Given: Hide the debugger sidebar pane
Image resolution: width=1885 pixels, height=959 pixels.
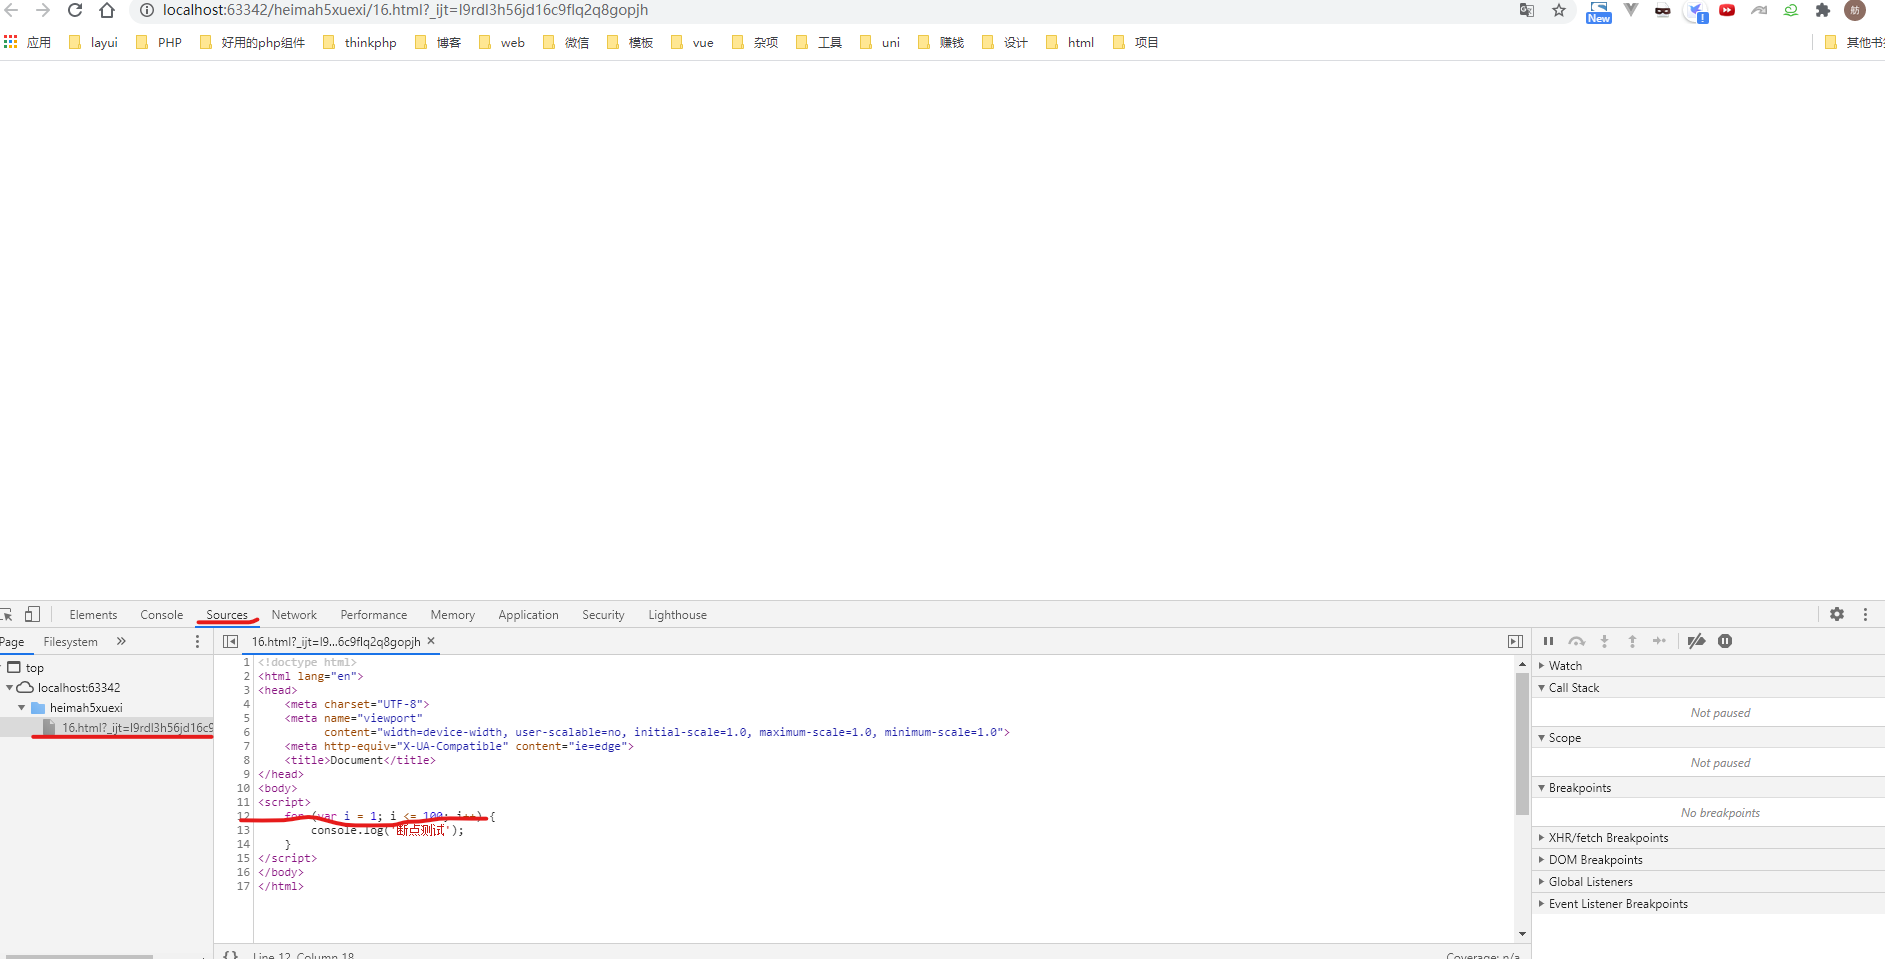Looking at the screenshot, I should 1515,641.
